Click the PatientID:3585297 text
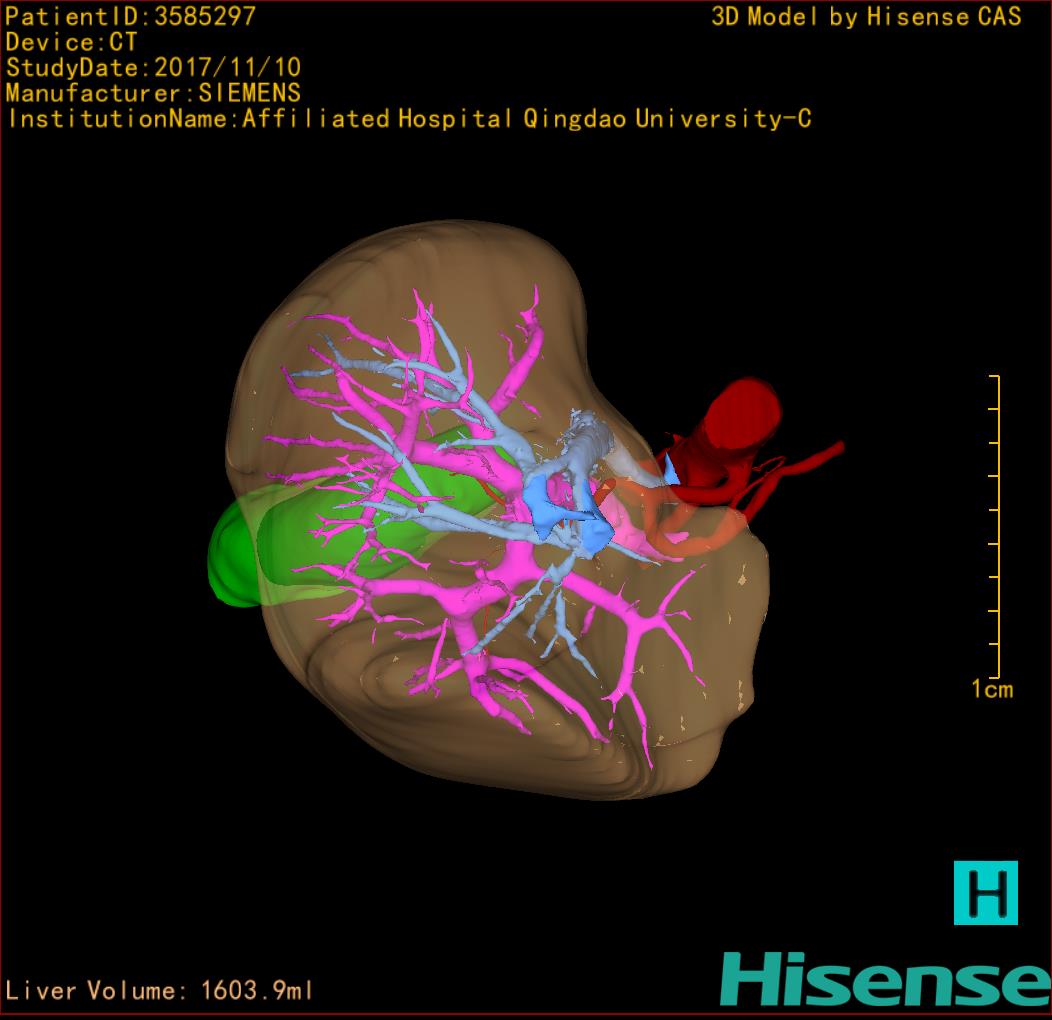Viewport: 1052px width, 1020px height. click(x=131, y=16)
